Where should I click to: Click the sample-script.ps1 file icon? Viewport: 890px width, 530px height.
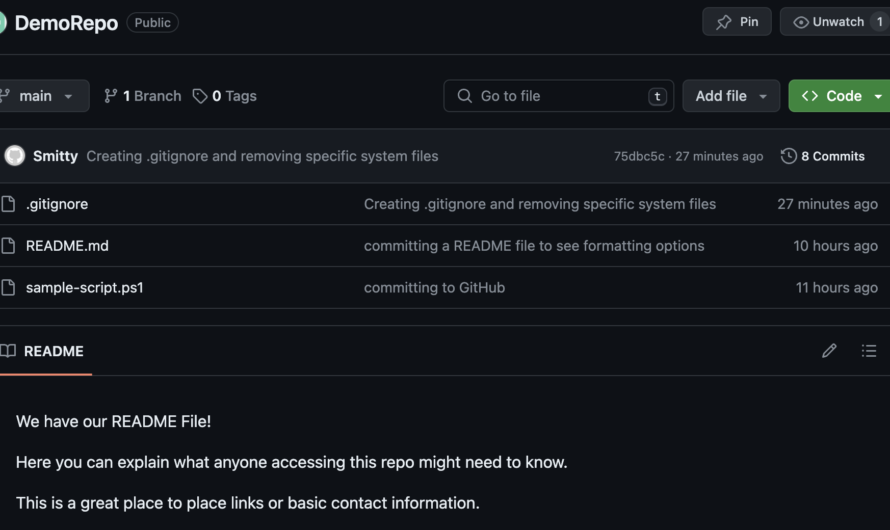coord(8,288)
